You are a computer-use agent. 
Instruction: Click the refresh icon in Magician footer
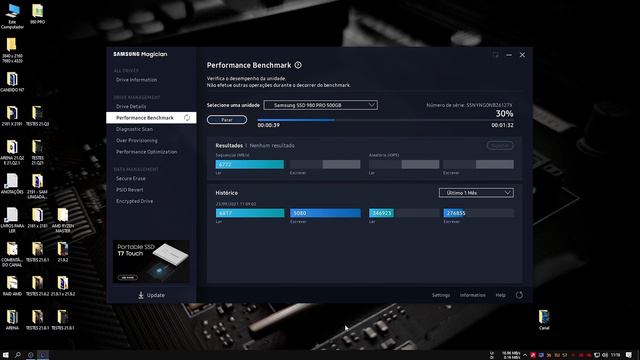click(x=519, y=295)
